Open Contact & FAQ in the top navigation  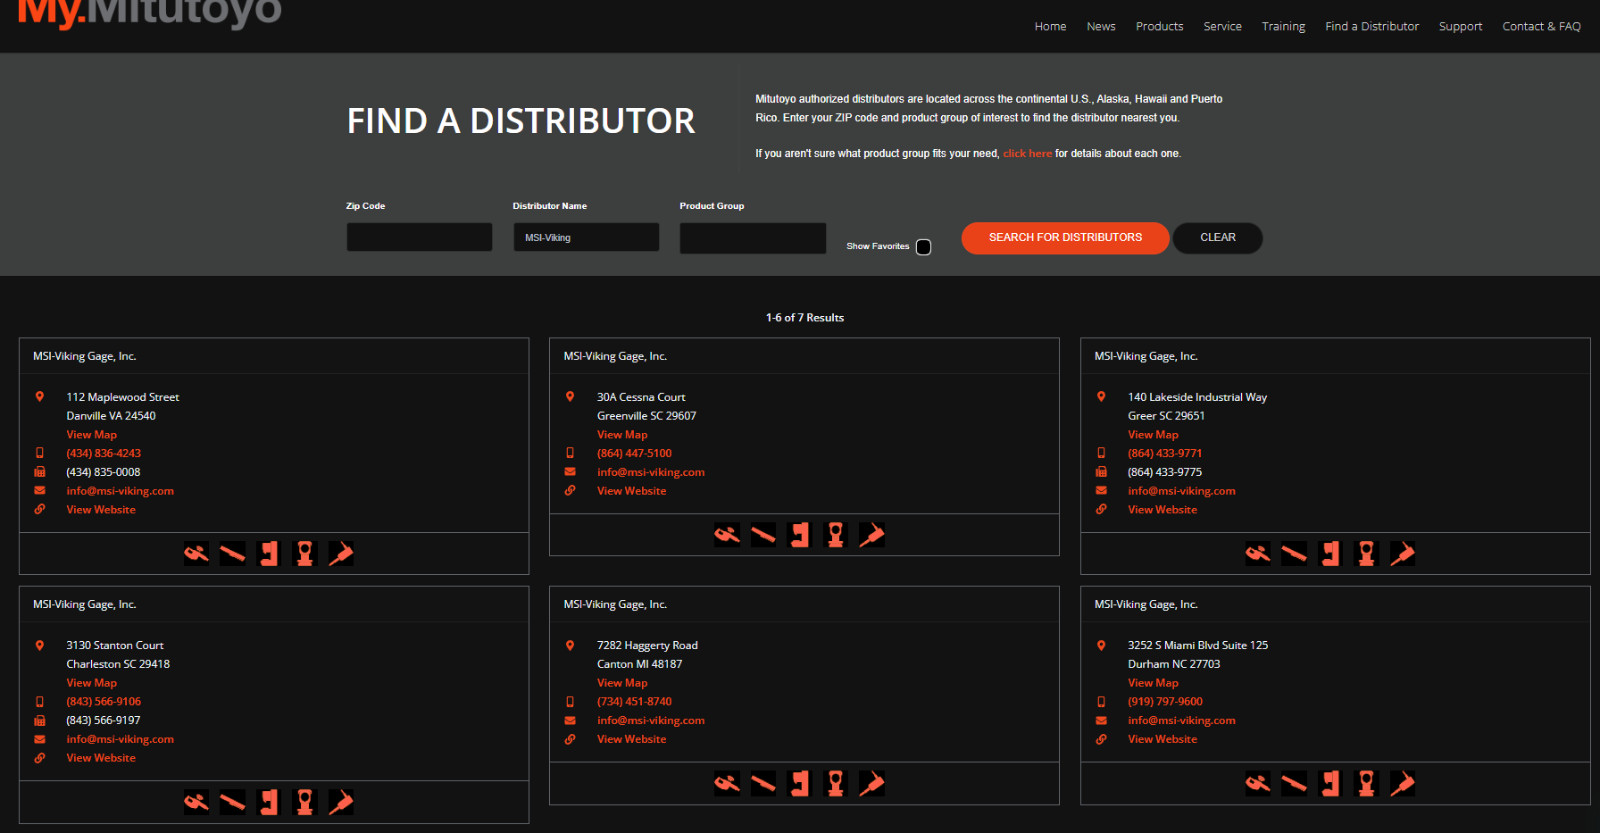pyautogui.click(x=1541, y=26)
